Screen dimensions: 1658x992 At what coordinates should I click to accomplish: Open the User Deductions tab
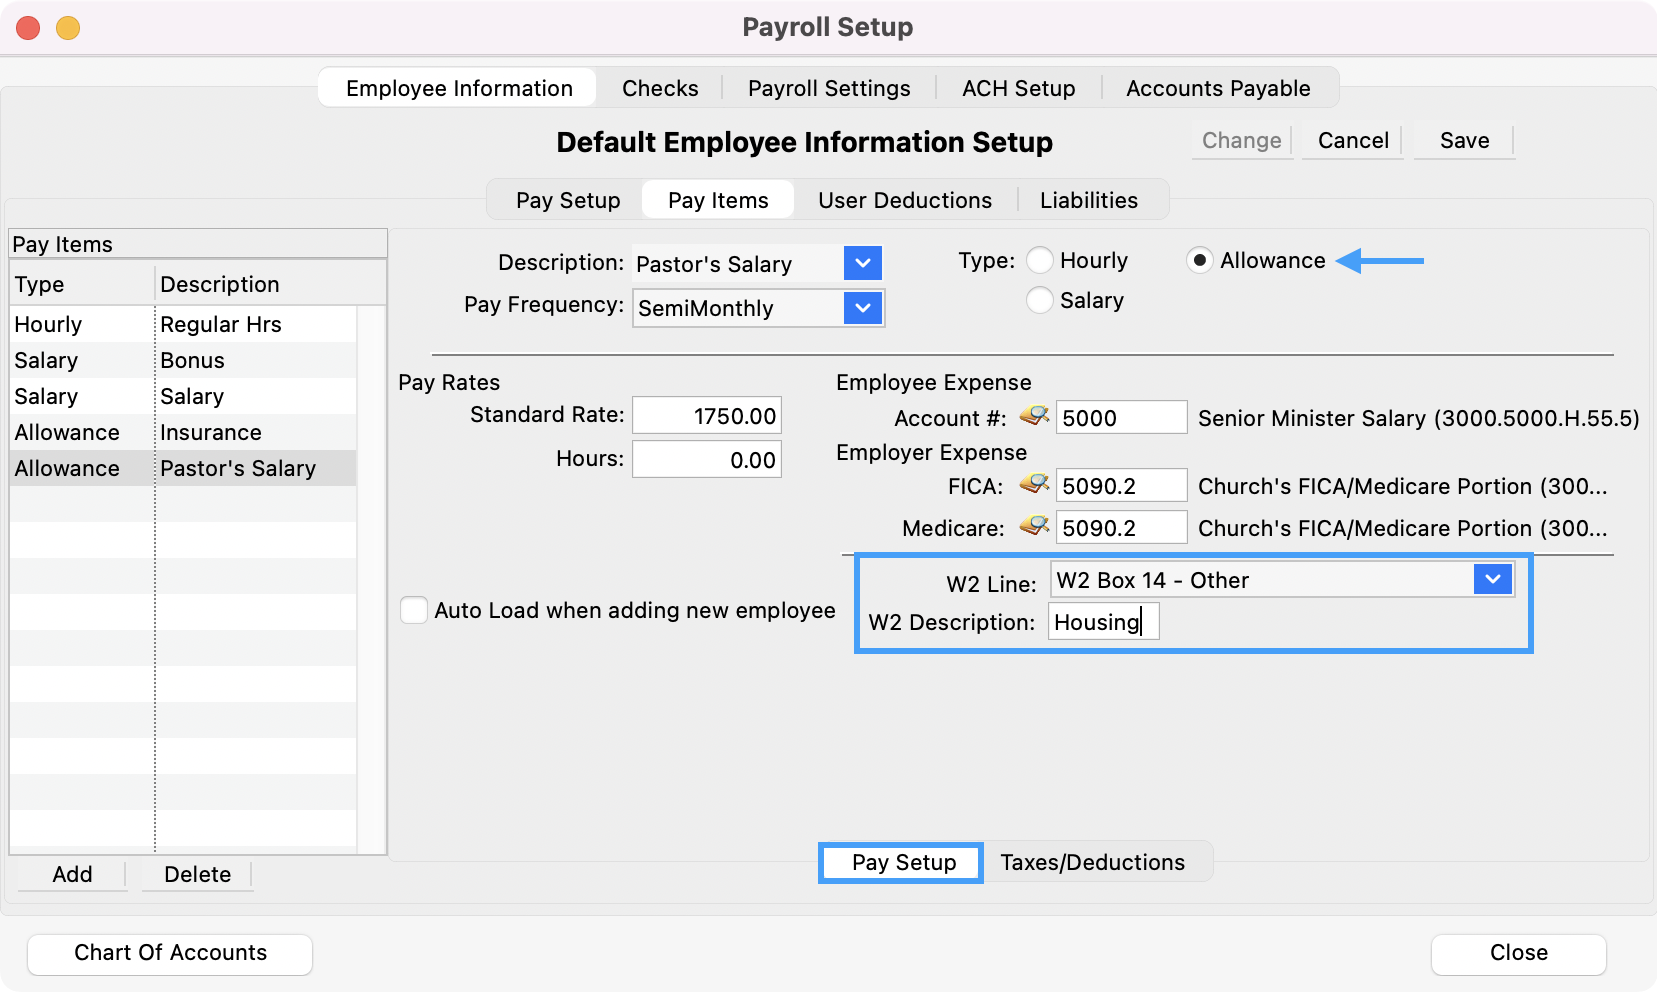click(x=904, y=200)
